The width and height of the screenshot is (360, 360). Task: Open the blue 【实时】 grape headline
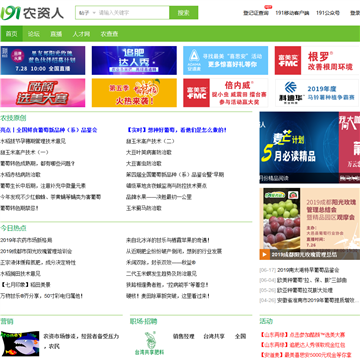tap(177, 130)
